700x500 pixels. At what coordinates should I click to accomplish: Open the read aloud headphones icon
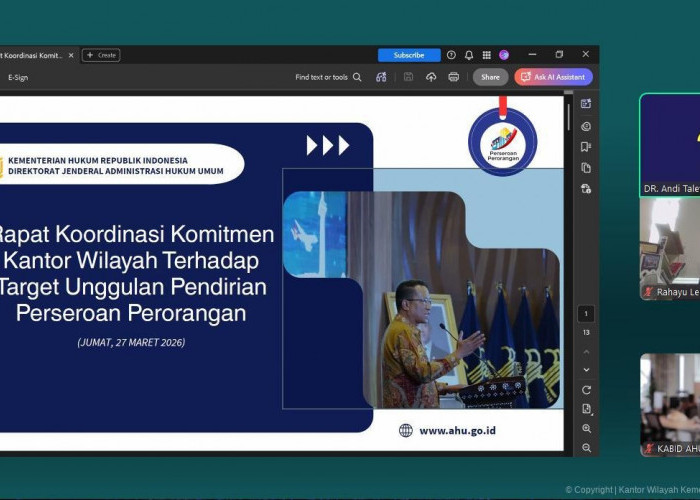[381, 77]
